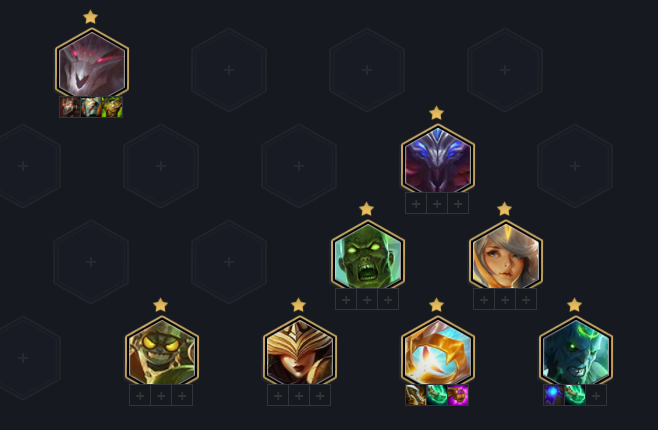Select the purple fist item under Vel'Koz

point(458,395)
